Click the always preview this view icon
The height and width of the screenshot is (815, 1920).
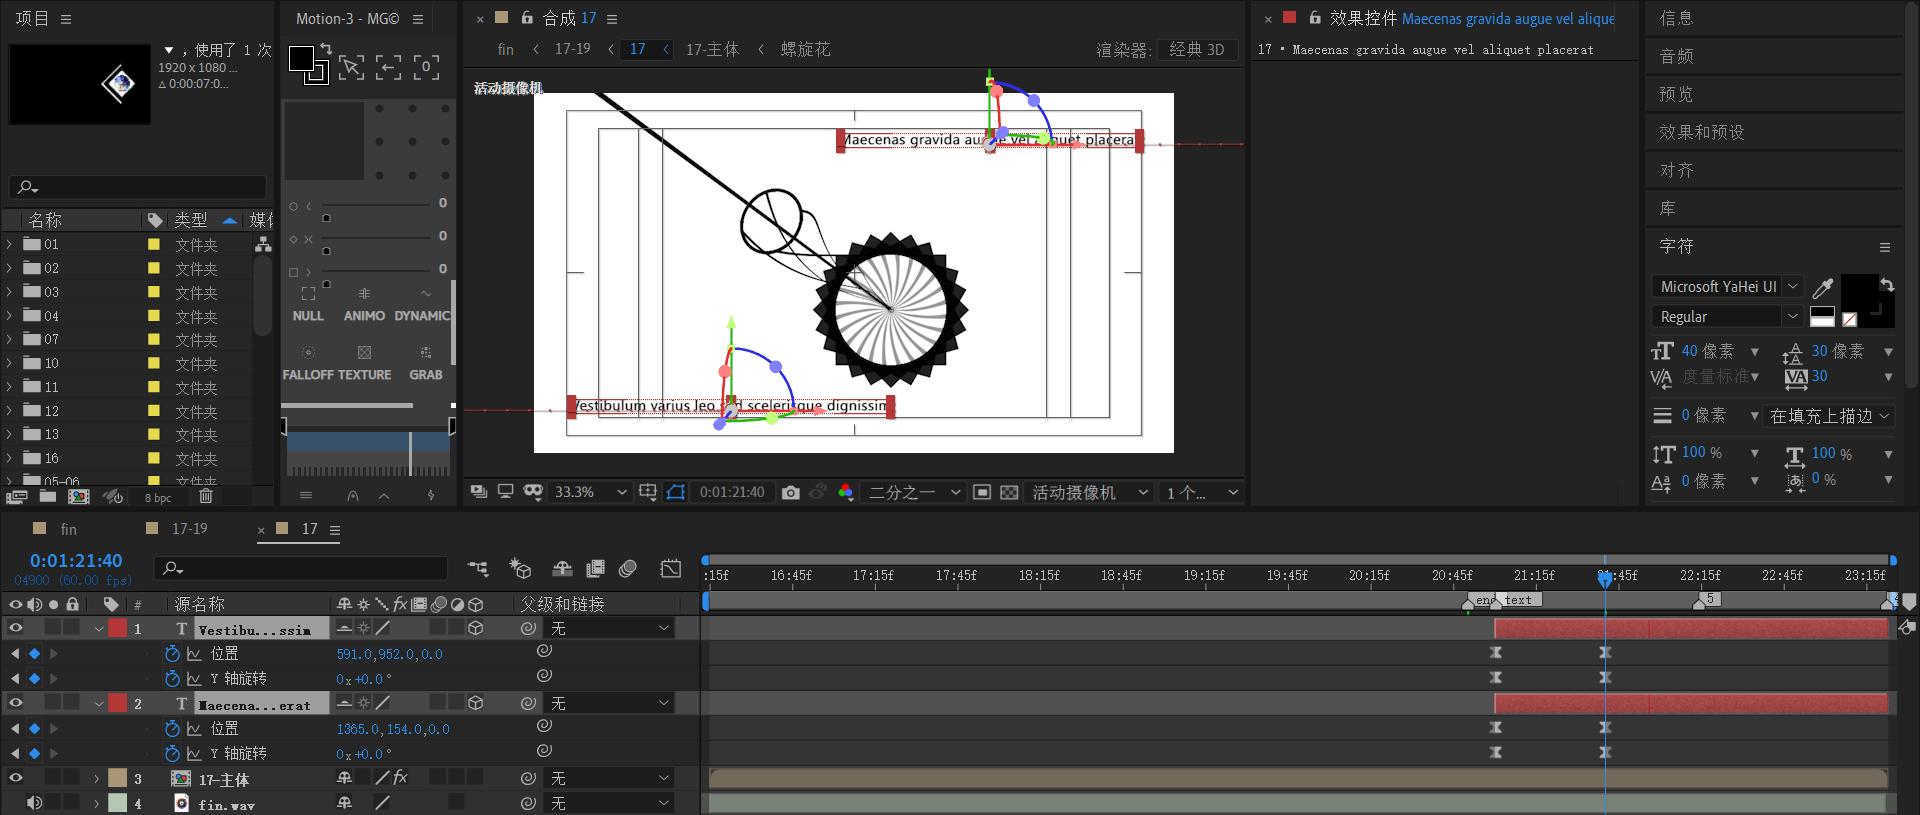click(x=478, y=492)
